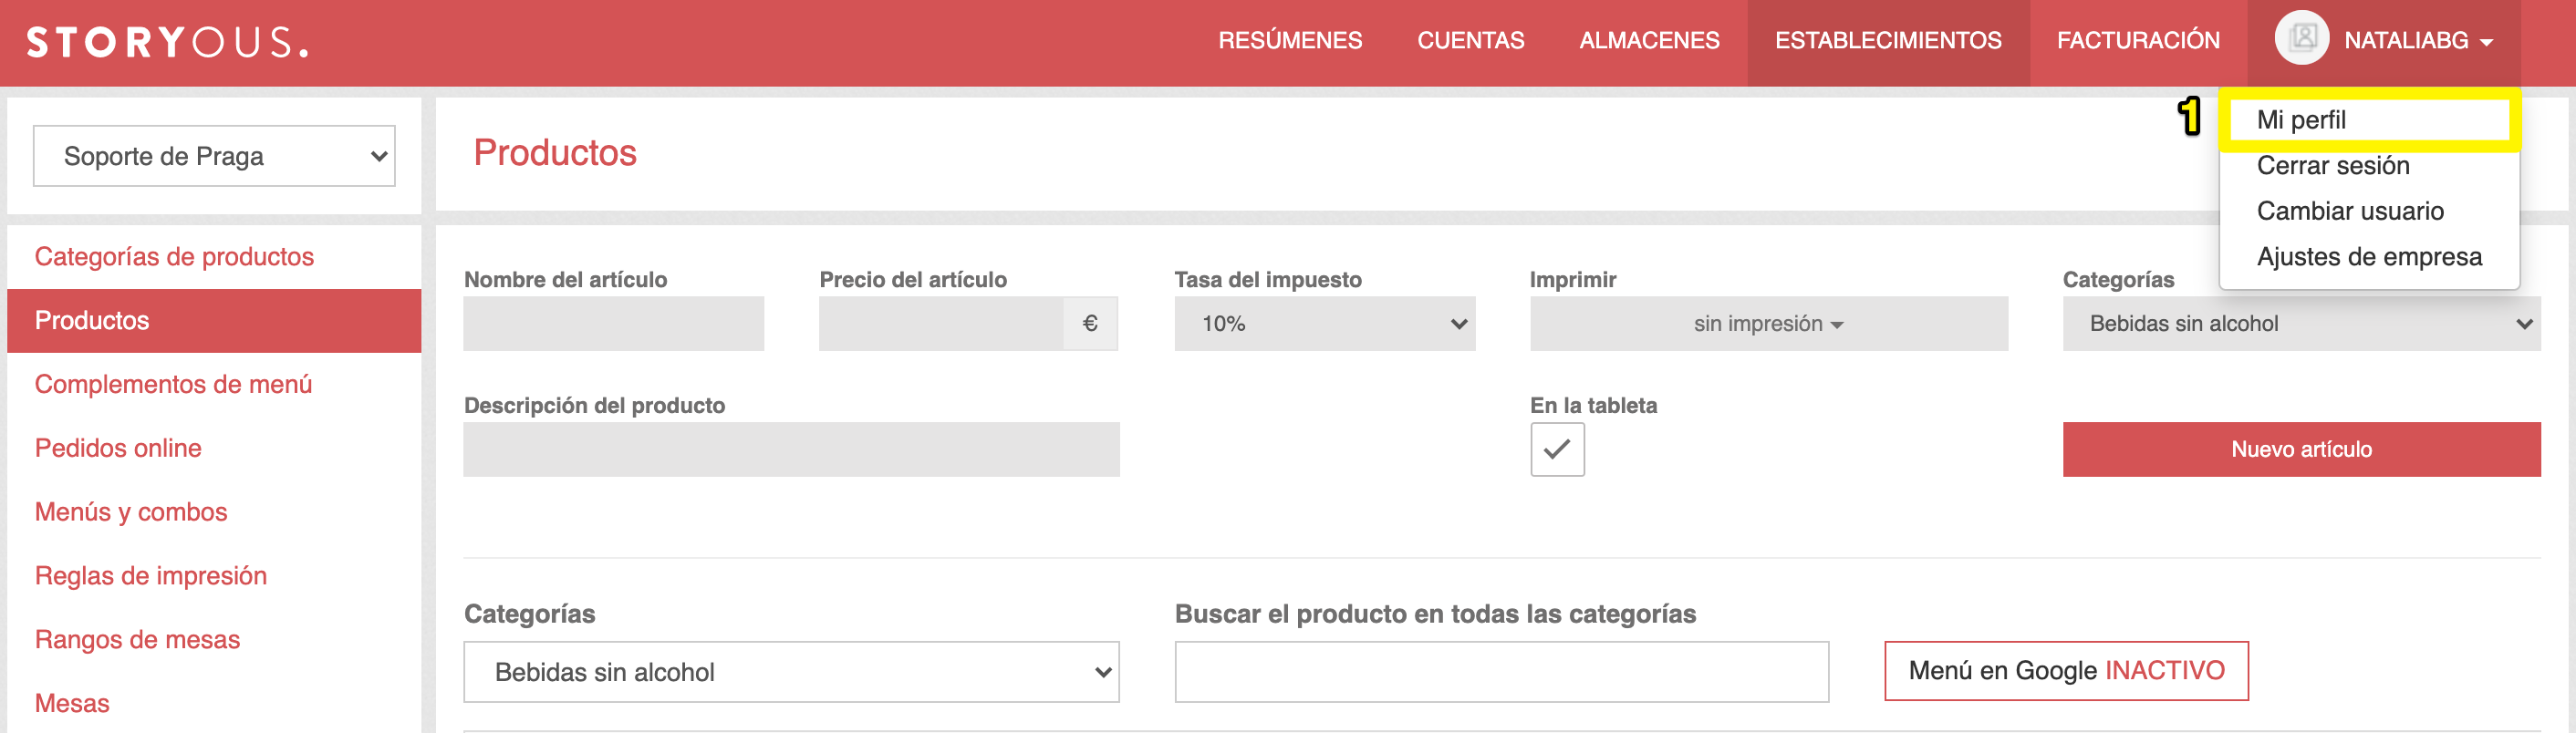Toggle the NATALIABG user dropdown
This screenshot has height=733, width=2576.
click(2384, 41)
